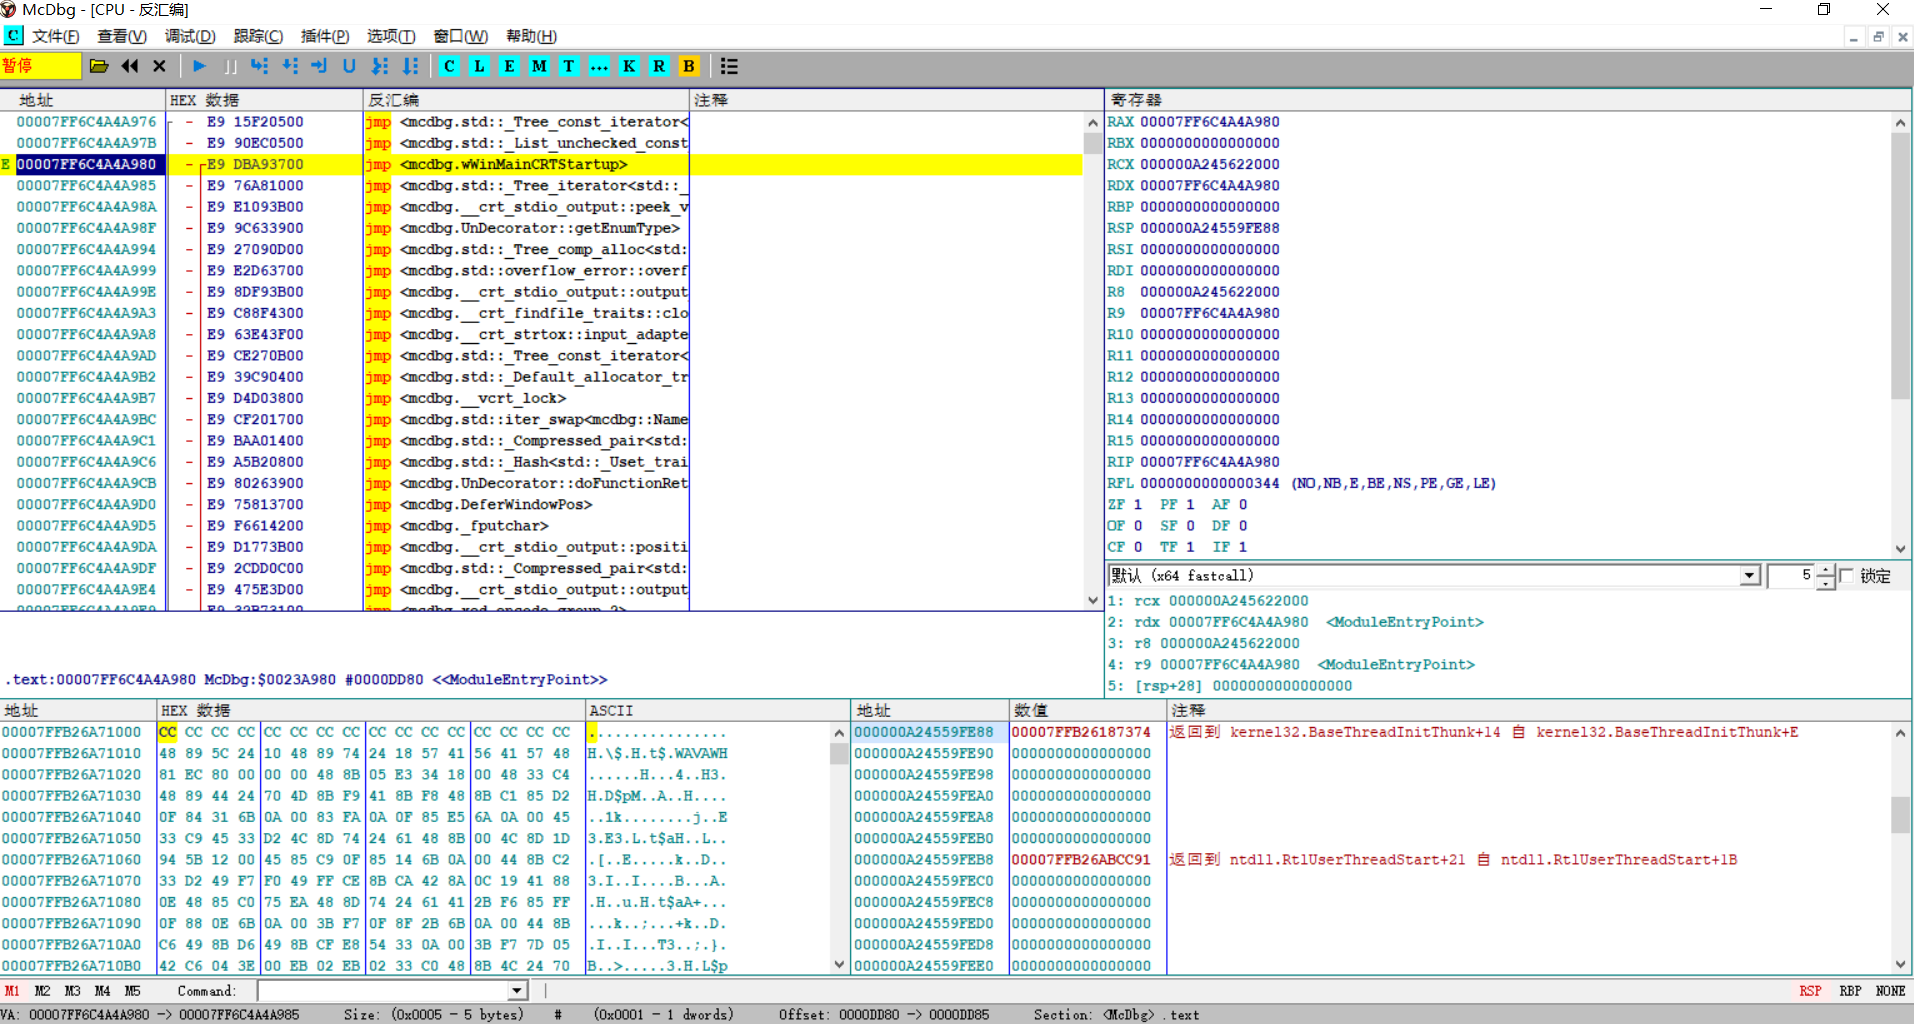Viewport: 1914px width, 1024px height.
Task: Restore the inner CPU child window
Action: pos(1878,37)
